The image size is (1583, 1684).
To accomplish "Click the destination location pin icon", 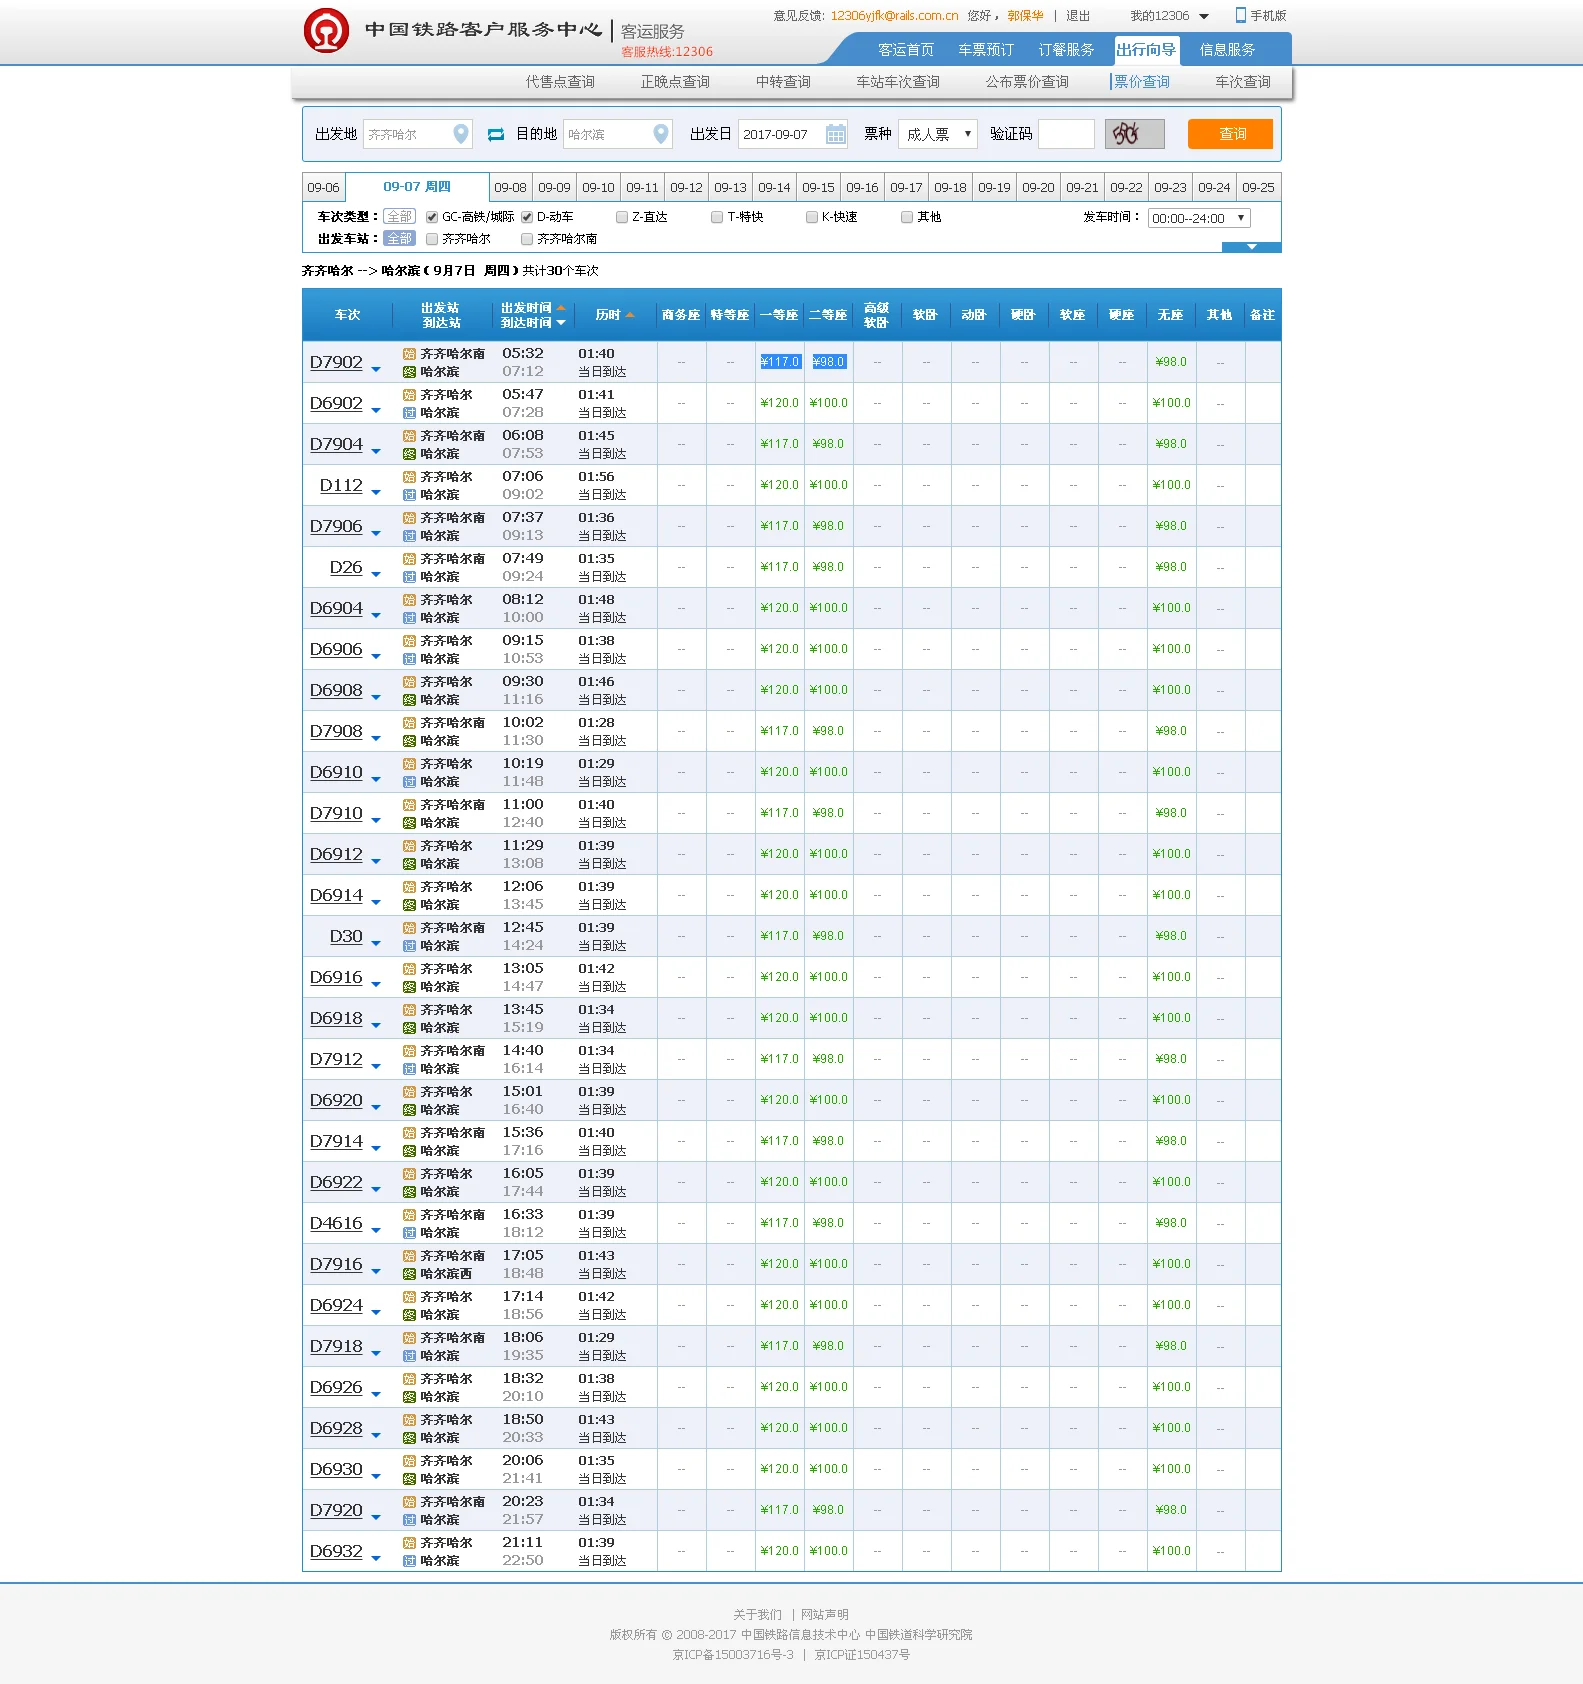I will pyautogui.click(x=660, y=134).
